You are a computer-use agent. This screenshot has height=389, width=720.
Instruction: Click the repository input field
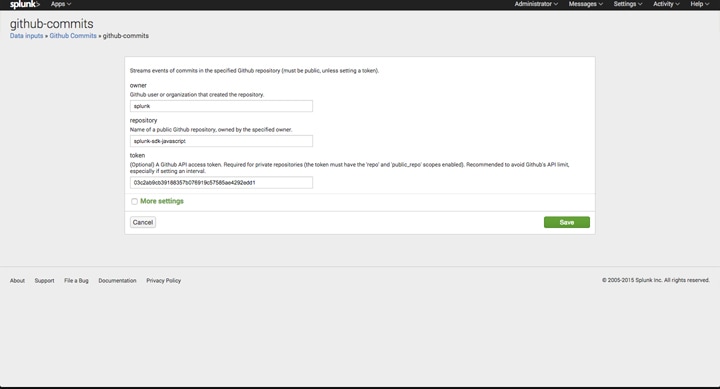point(221,141)
